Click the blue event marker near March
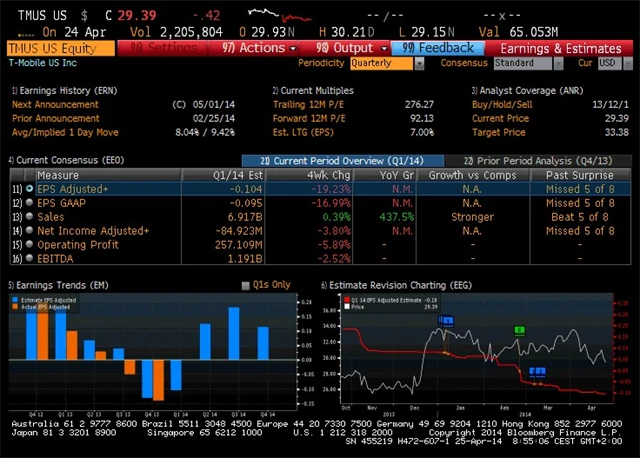This screenshot has height=458, width=640. pos(537,371)
